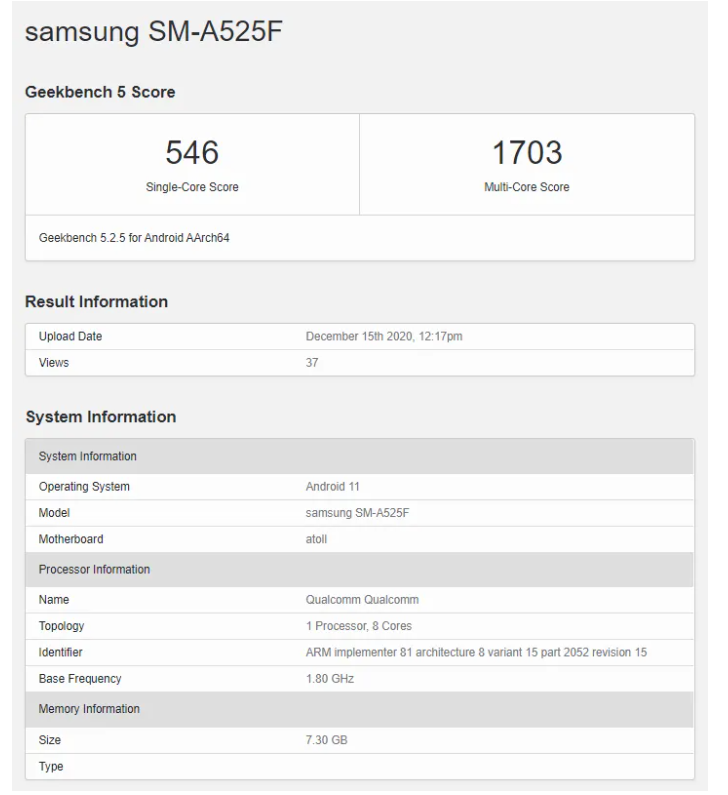This screenshot has height=795, width=728.
Task: Click the Upload Date label
Action: click(x=70, y=336)
